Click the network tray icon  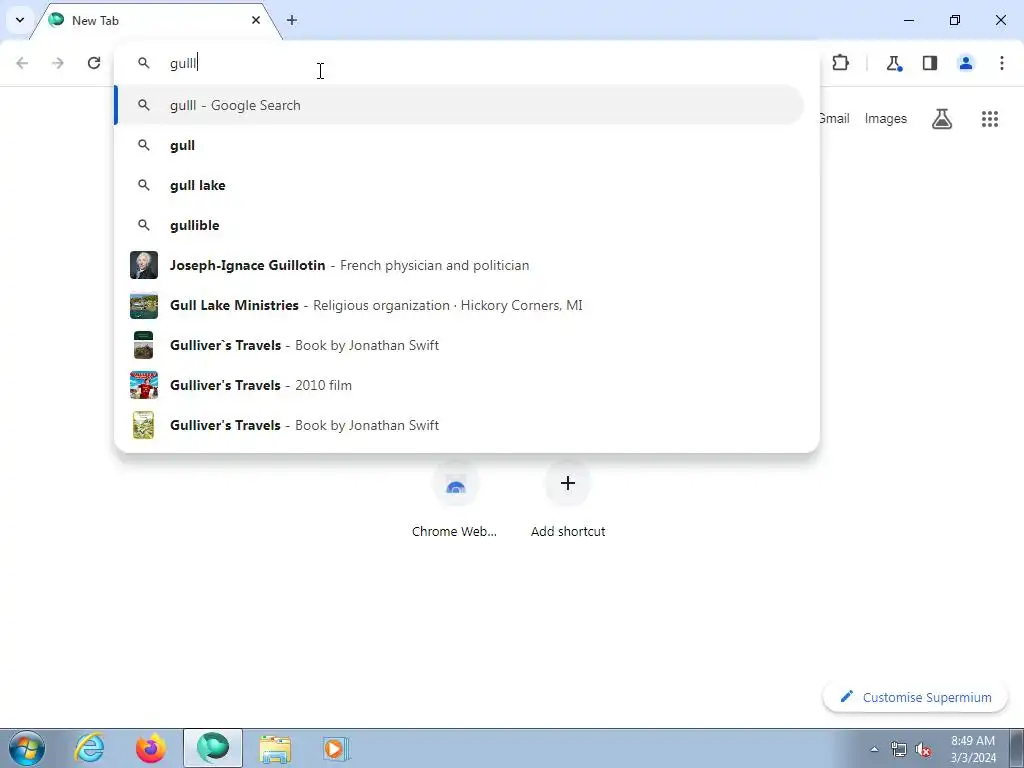pyautogui.click(x=899, y=749)
